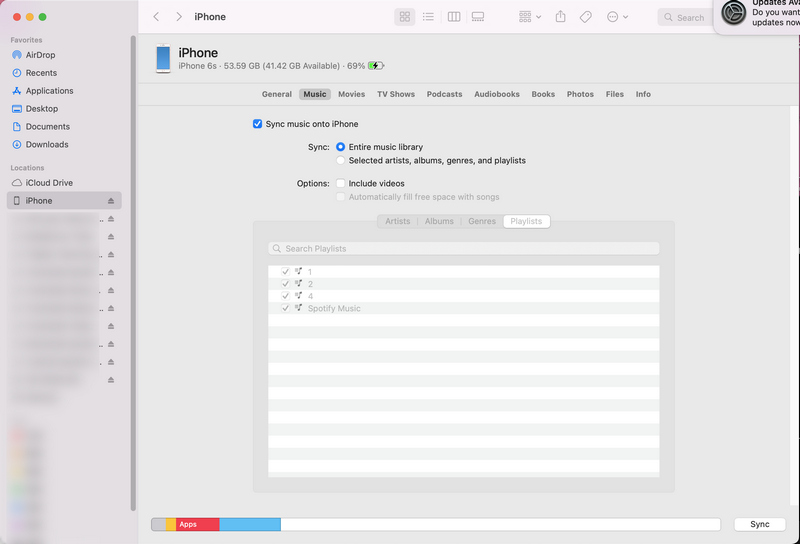Go back with the left chevron
Viewport: 800px width, 544px height.
pos(157,17)
